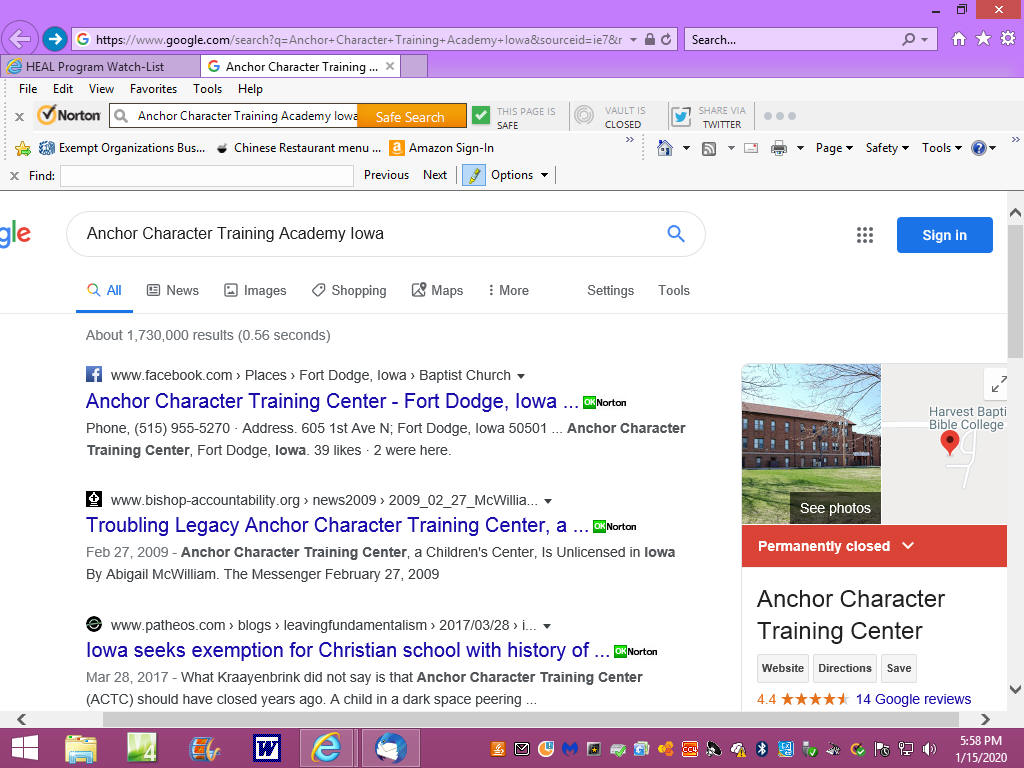Screen dimensions: 1024x768
Task: Open the File menu
Action: pyautogui.click(x=28, y=89)
